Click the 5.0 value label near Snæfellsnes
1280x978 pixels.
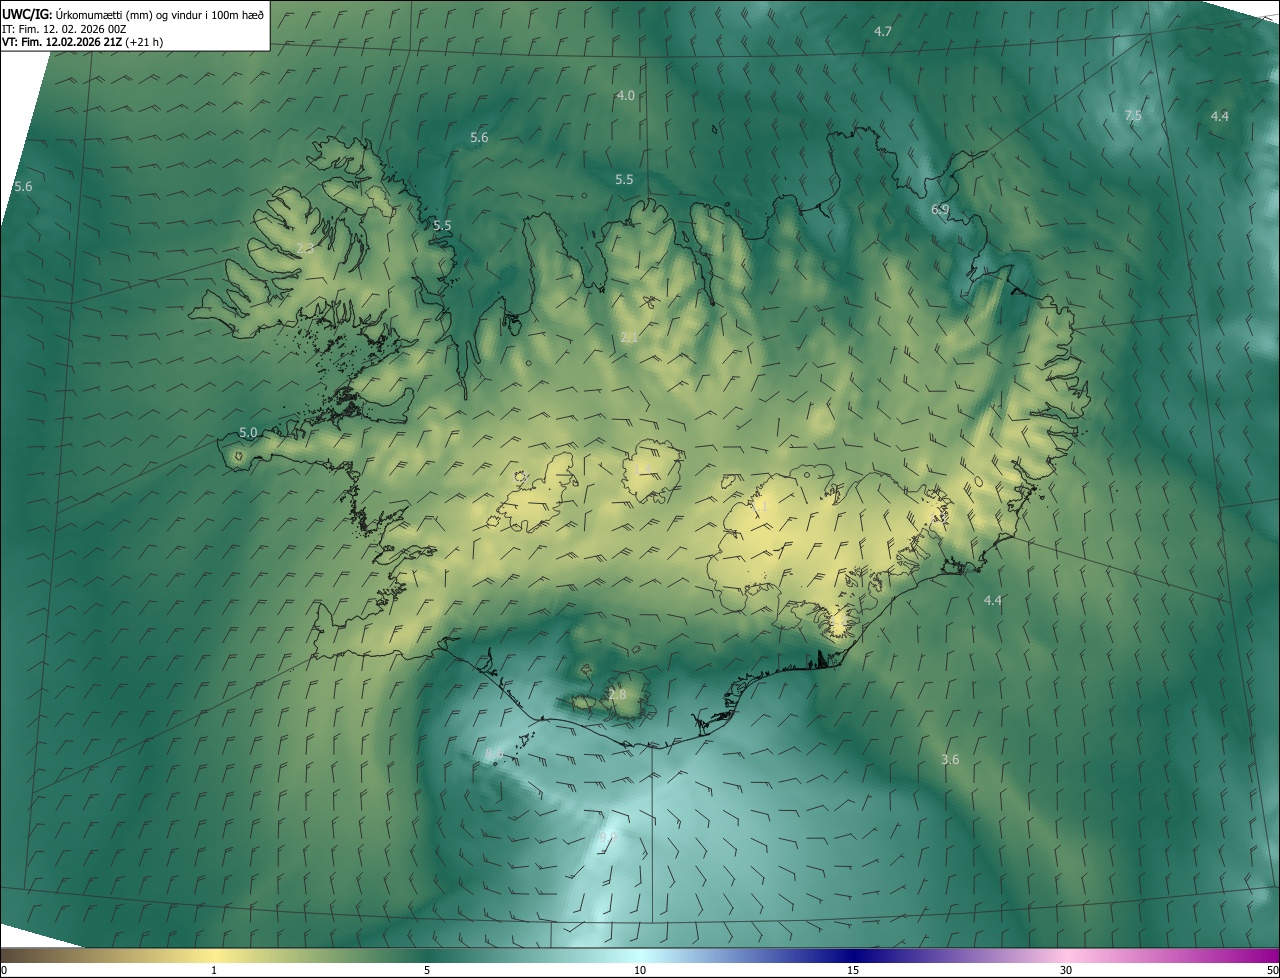(x=249, y=432)
